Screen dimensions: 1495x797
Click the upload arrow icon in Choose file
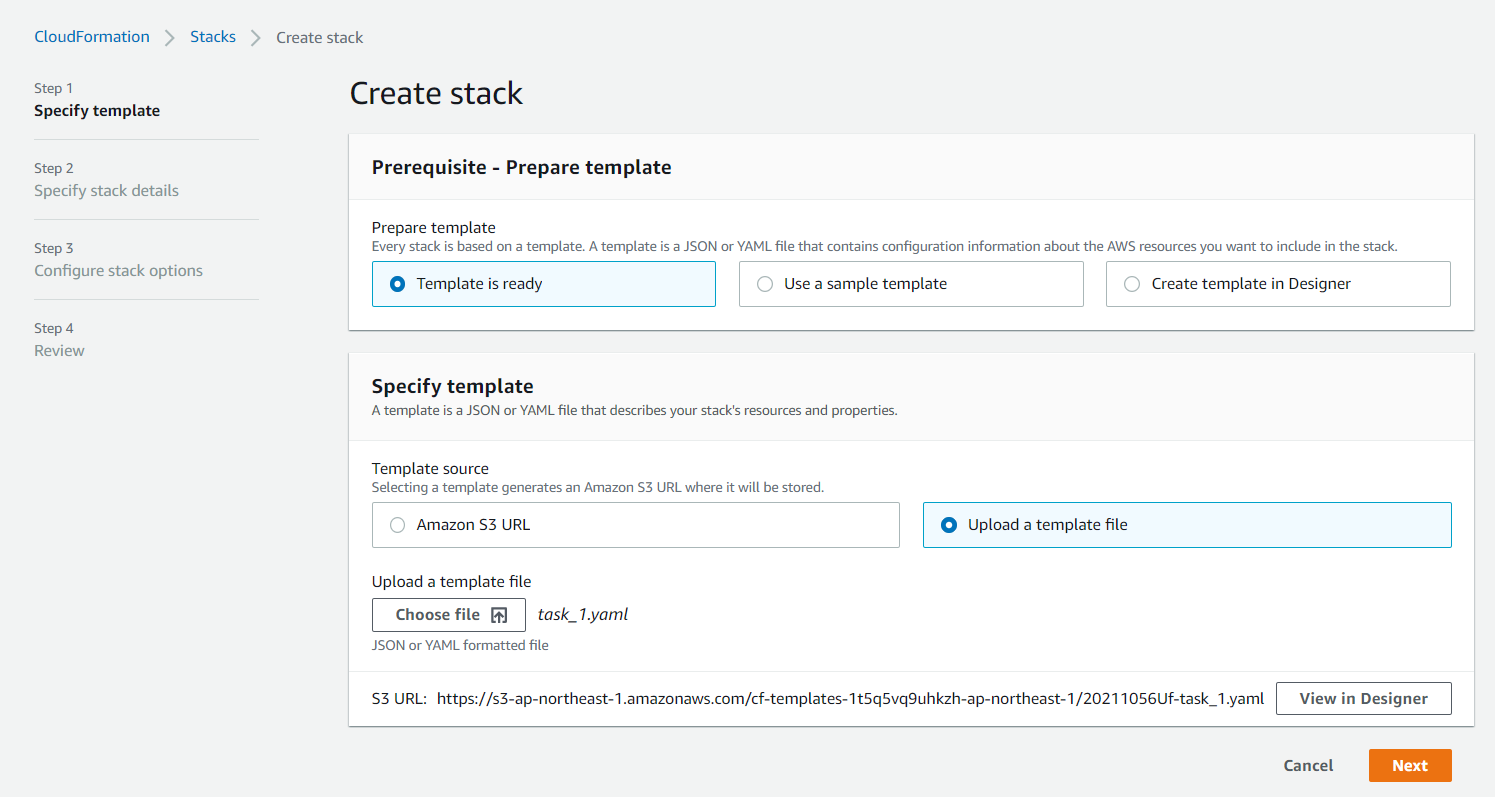(499, 615)
